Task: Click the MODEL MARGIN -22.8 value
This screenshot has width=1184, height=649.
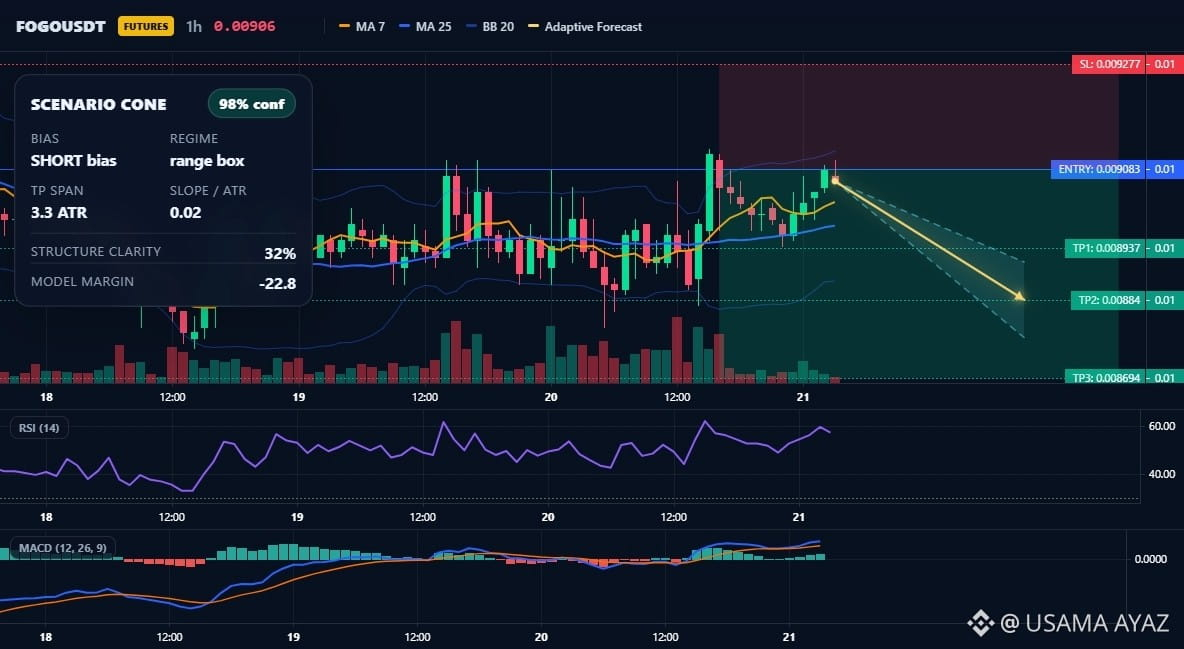Action: 277,284
